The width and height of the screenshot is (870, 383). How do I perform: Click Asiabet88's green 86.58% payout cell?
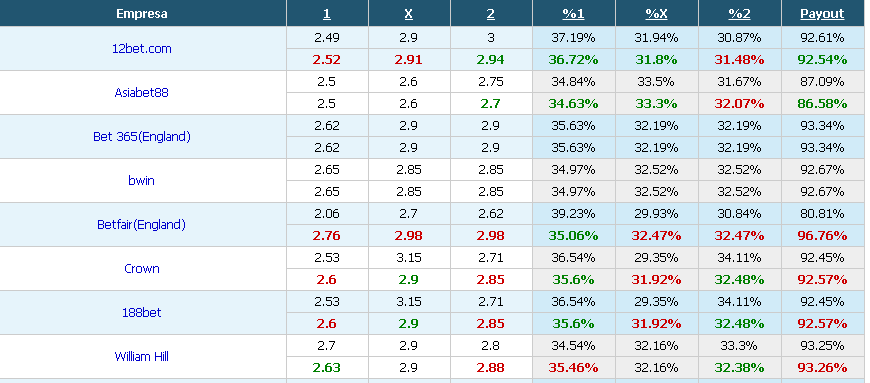coord(822,103)
